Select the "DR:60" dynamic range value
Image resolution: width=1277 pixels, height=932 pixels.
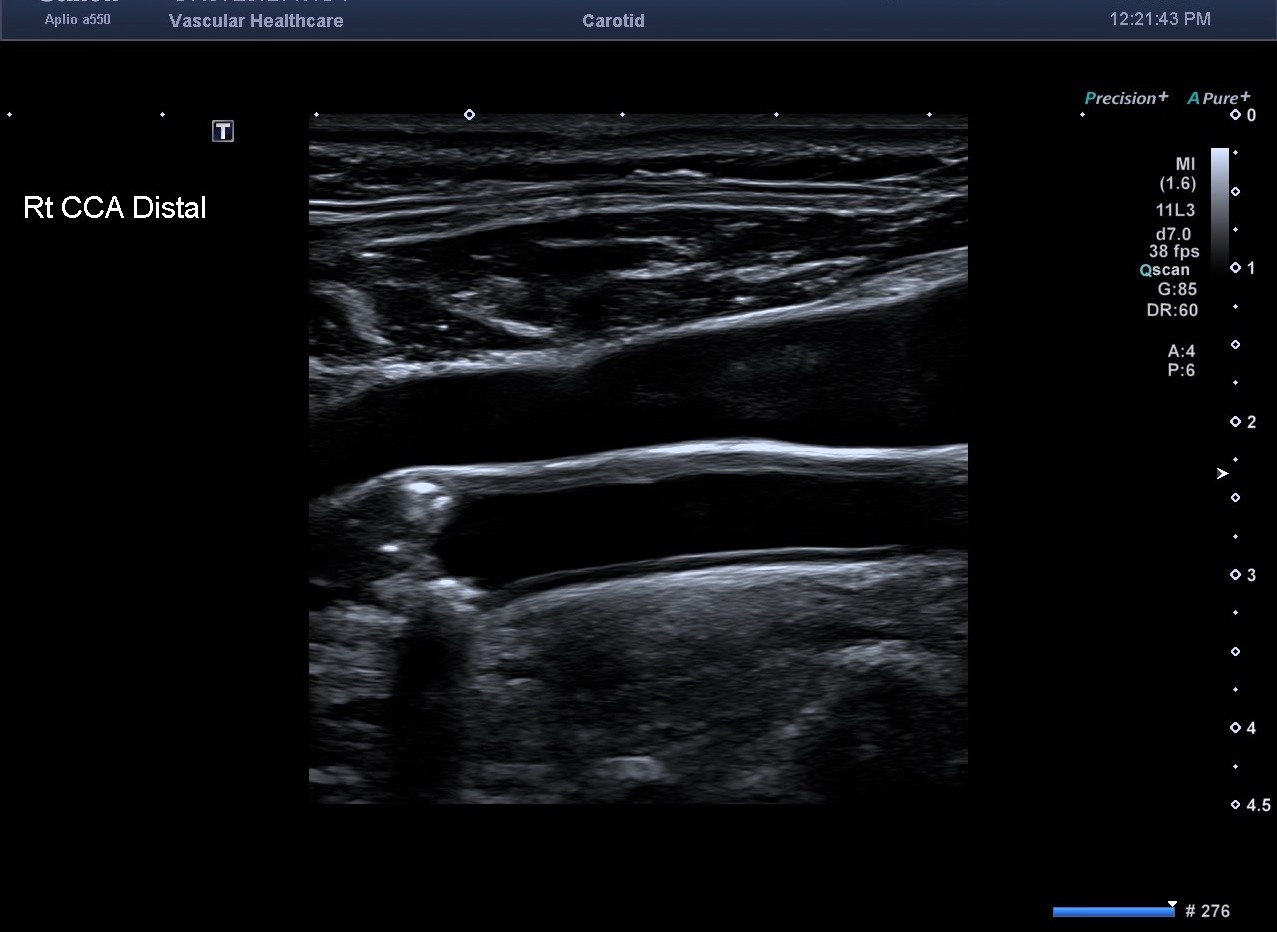1172,310
